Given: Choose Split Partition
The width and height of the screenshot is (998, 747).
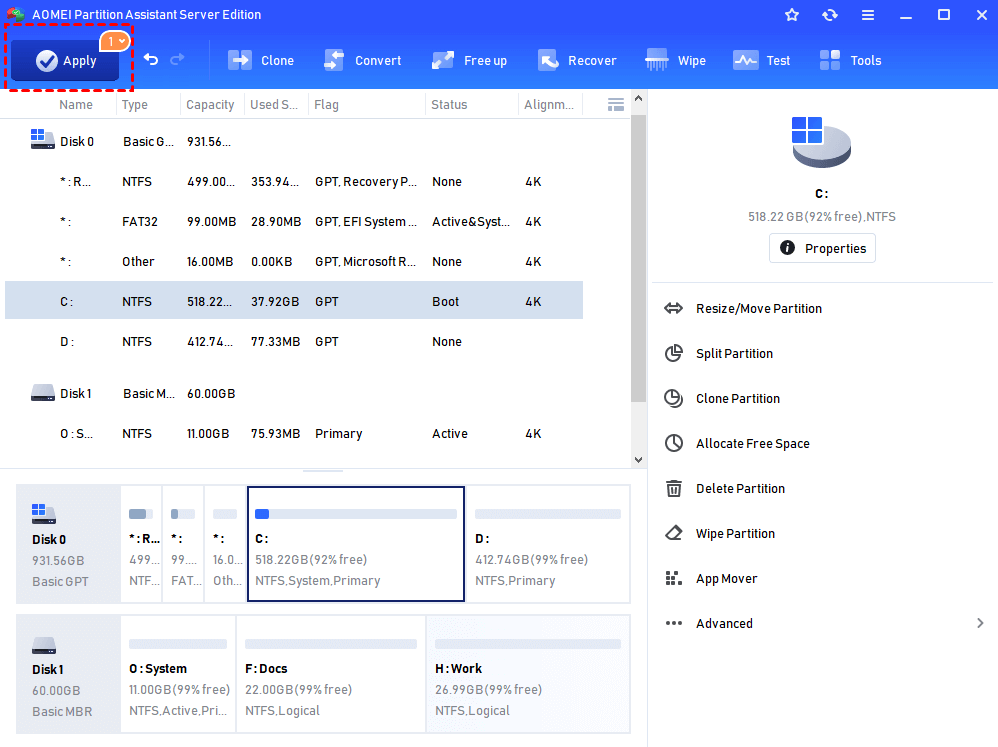Looking at the screenshot, I should [734, 354].
